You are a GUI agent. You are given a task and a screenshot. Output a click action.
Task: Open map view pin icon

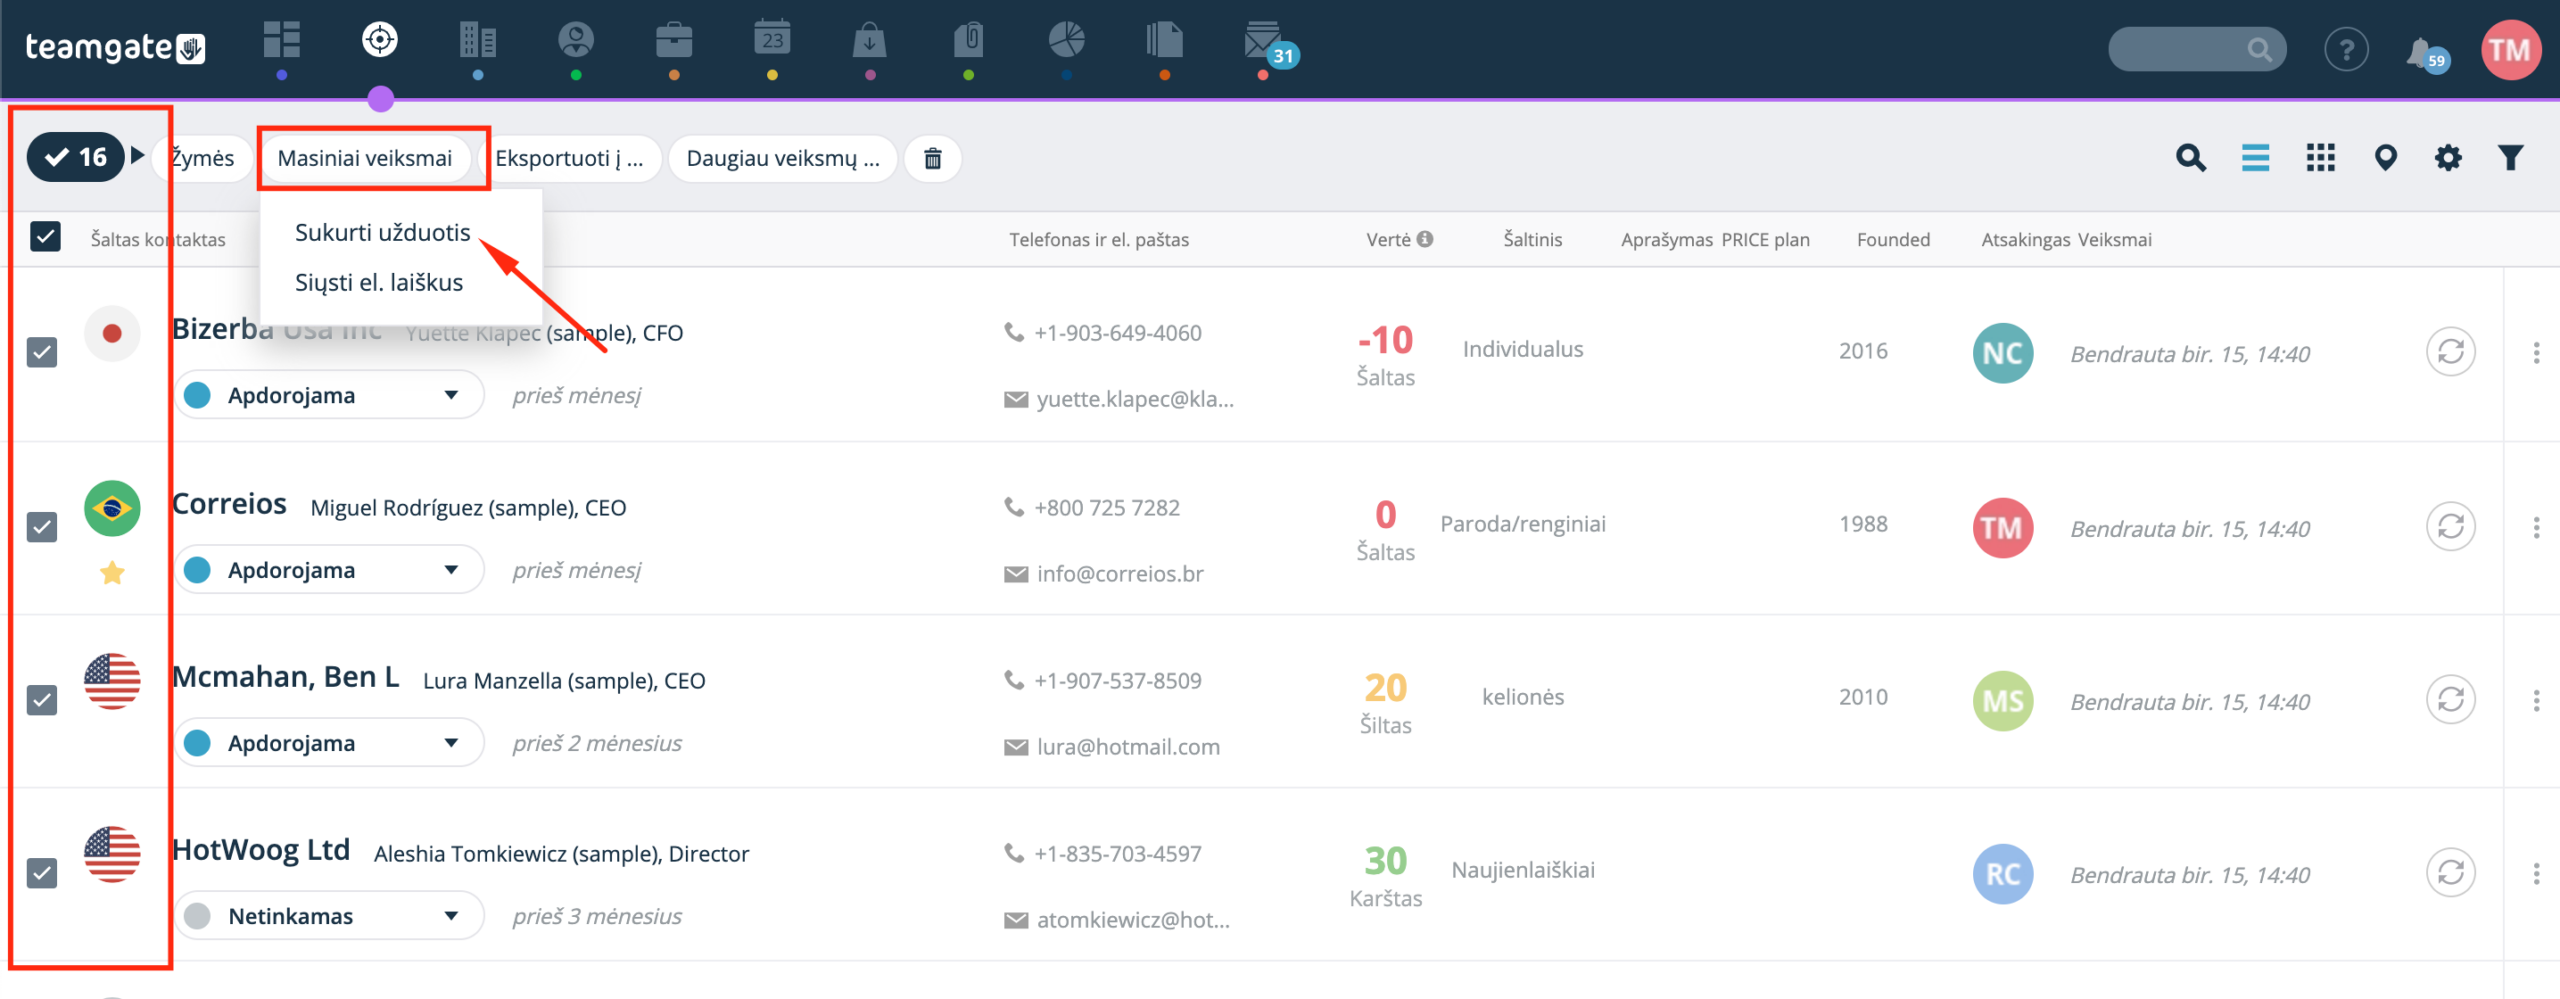[x=2385, y=157]
